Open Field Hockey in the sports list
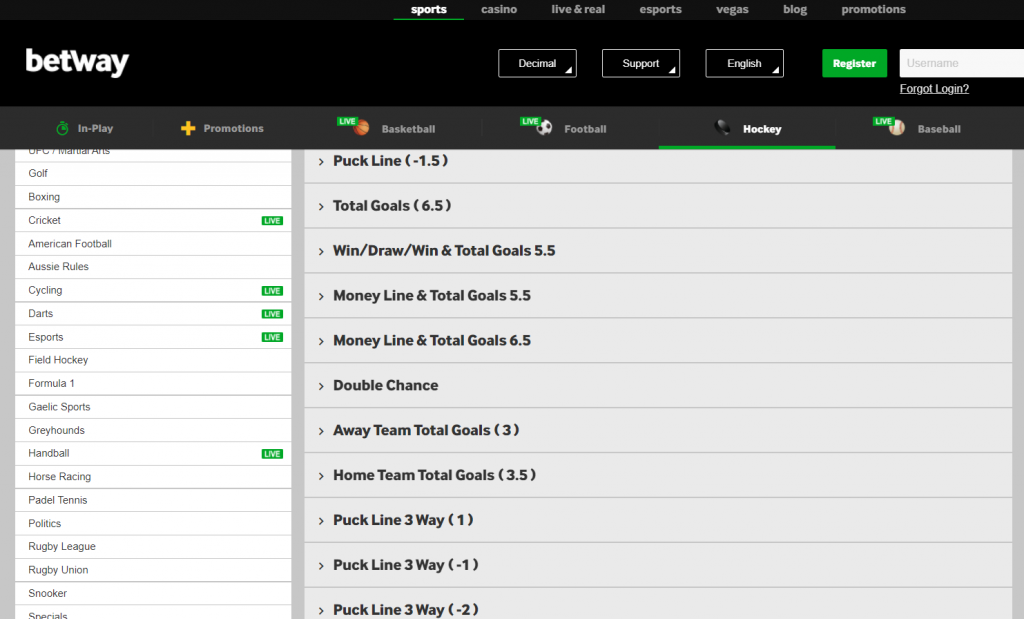This screenshot has width=1024, height=619. [x=153, y=360]
